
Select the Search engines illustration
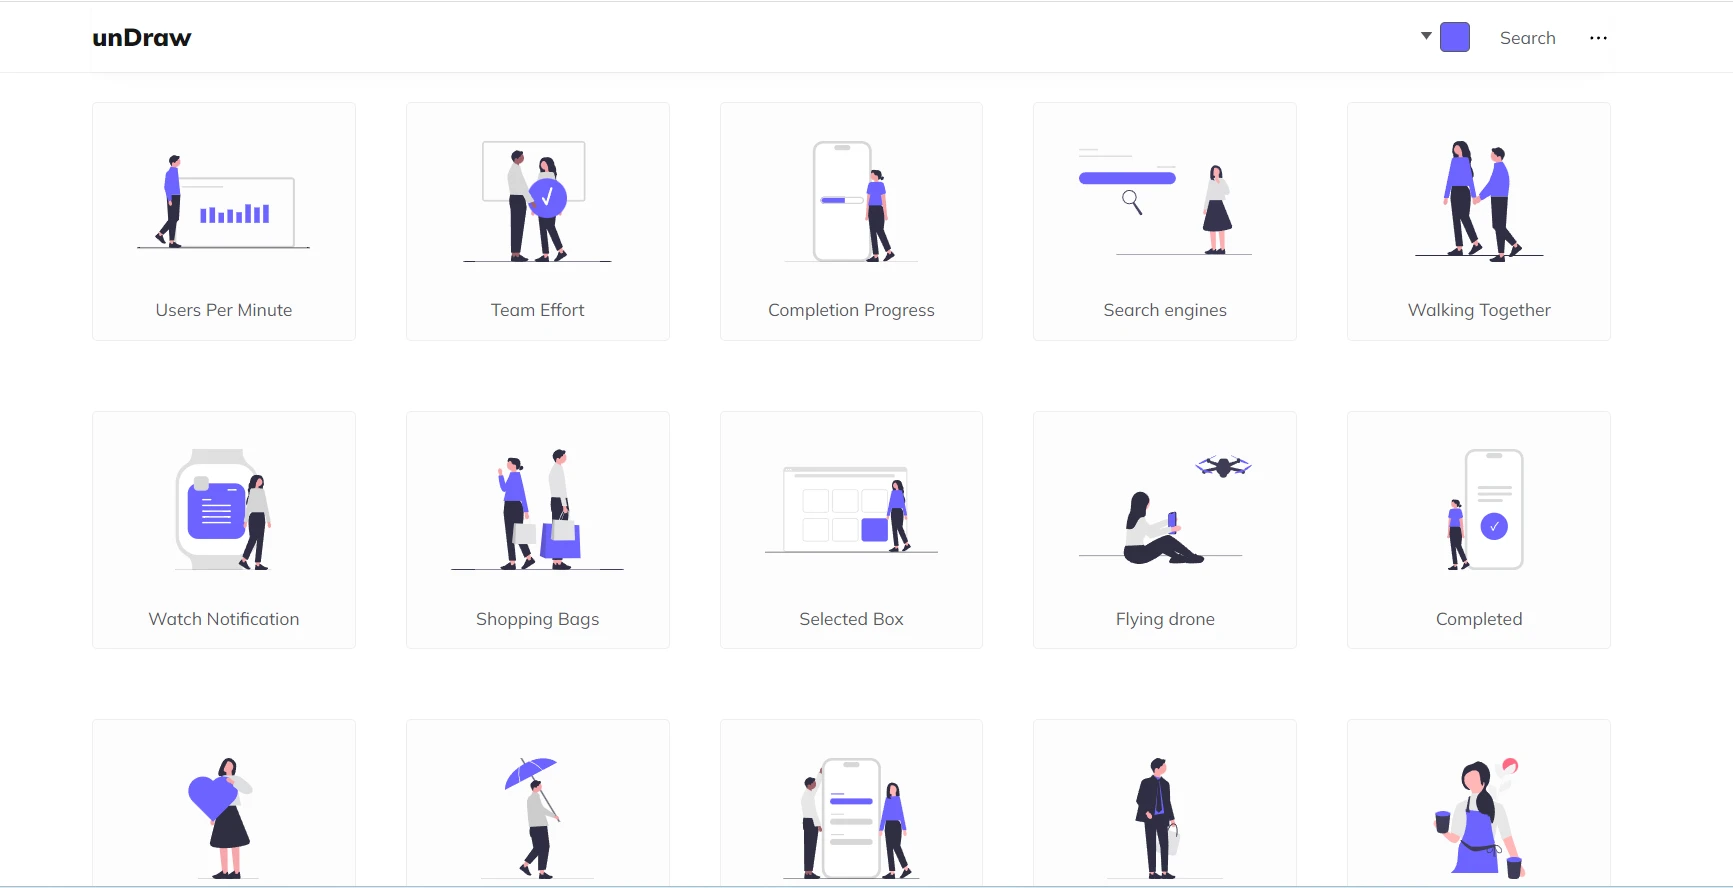click(x=1165, y=221)
